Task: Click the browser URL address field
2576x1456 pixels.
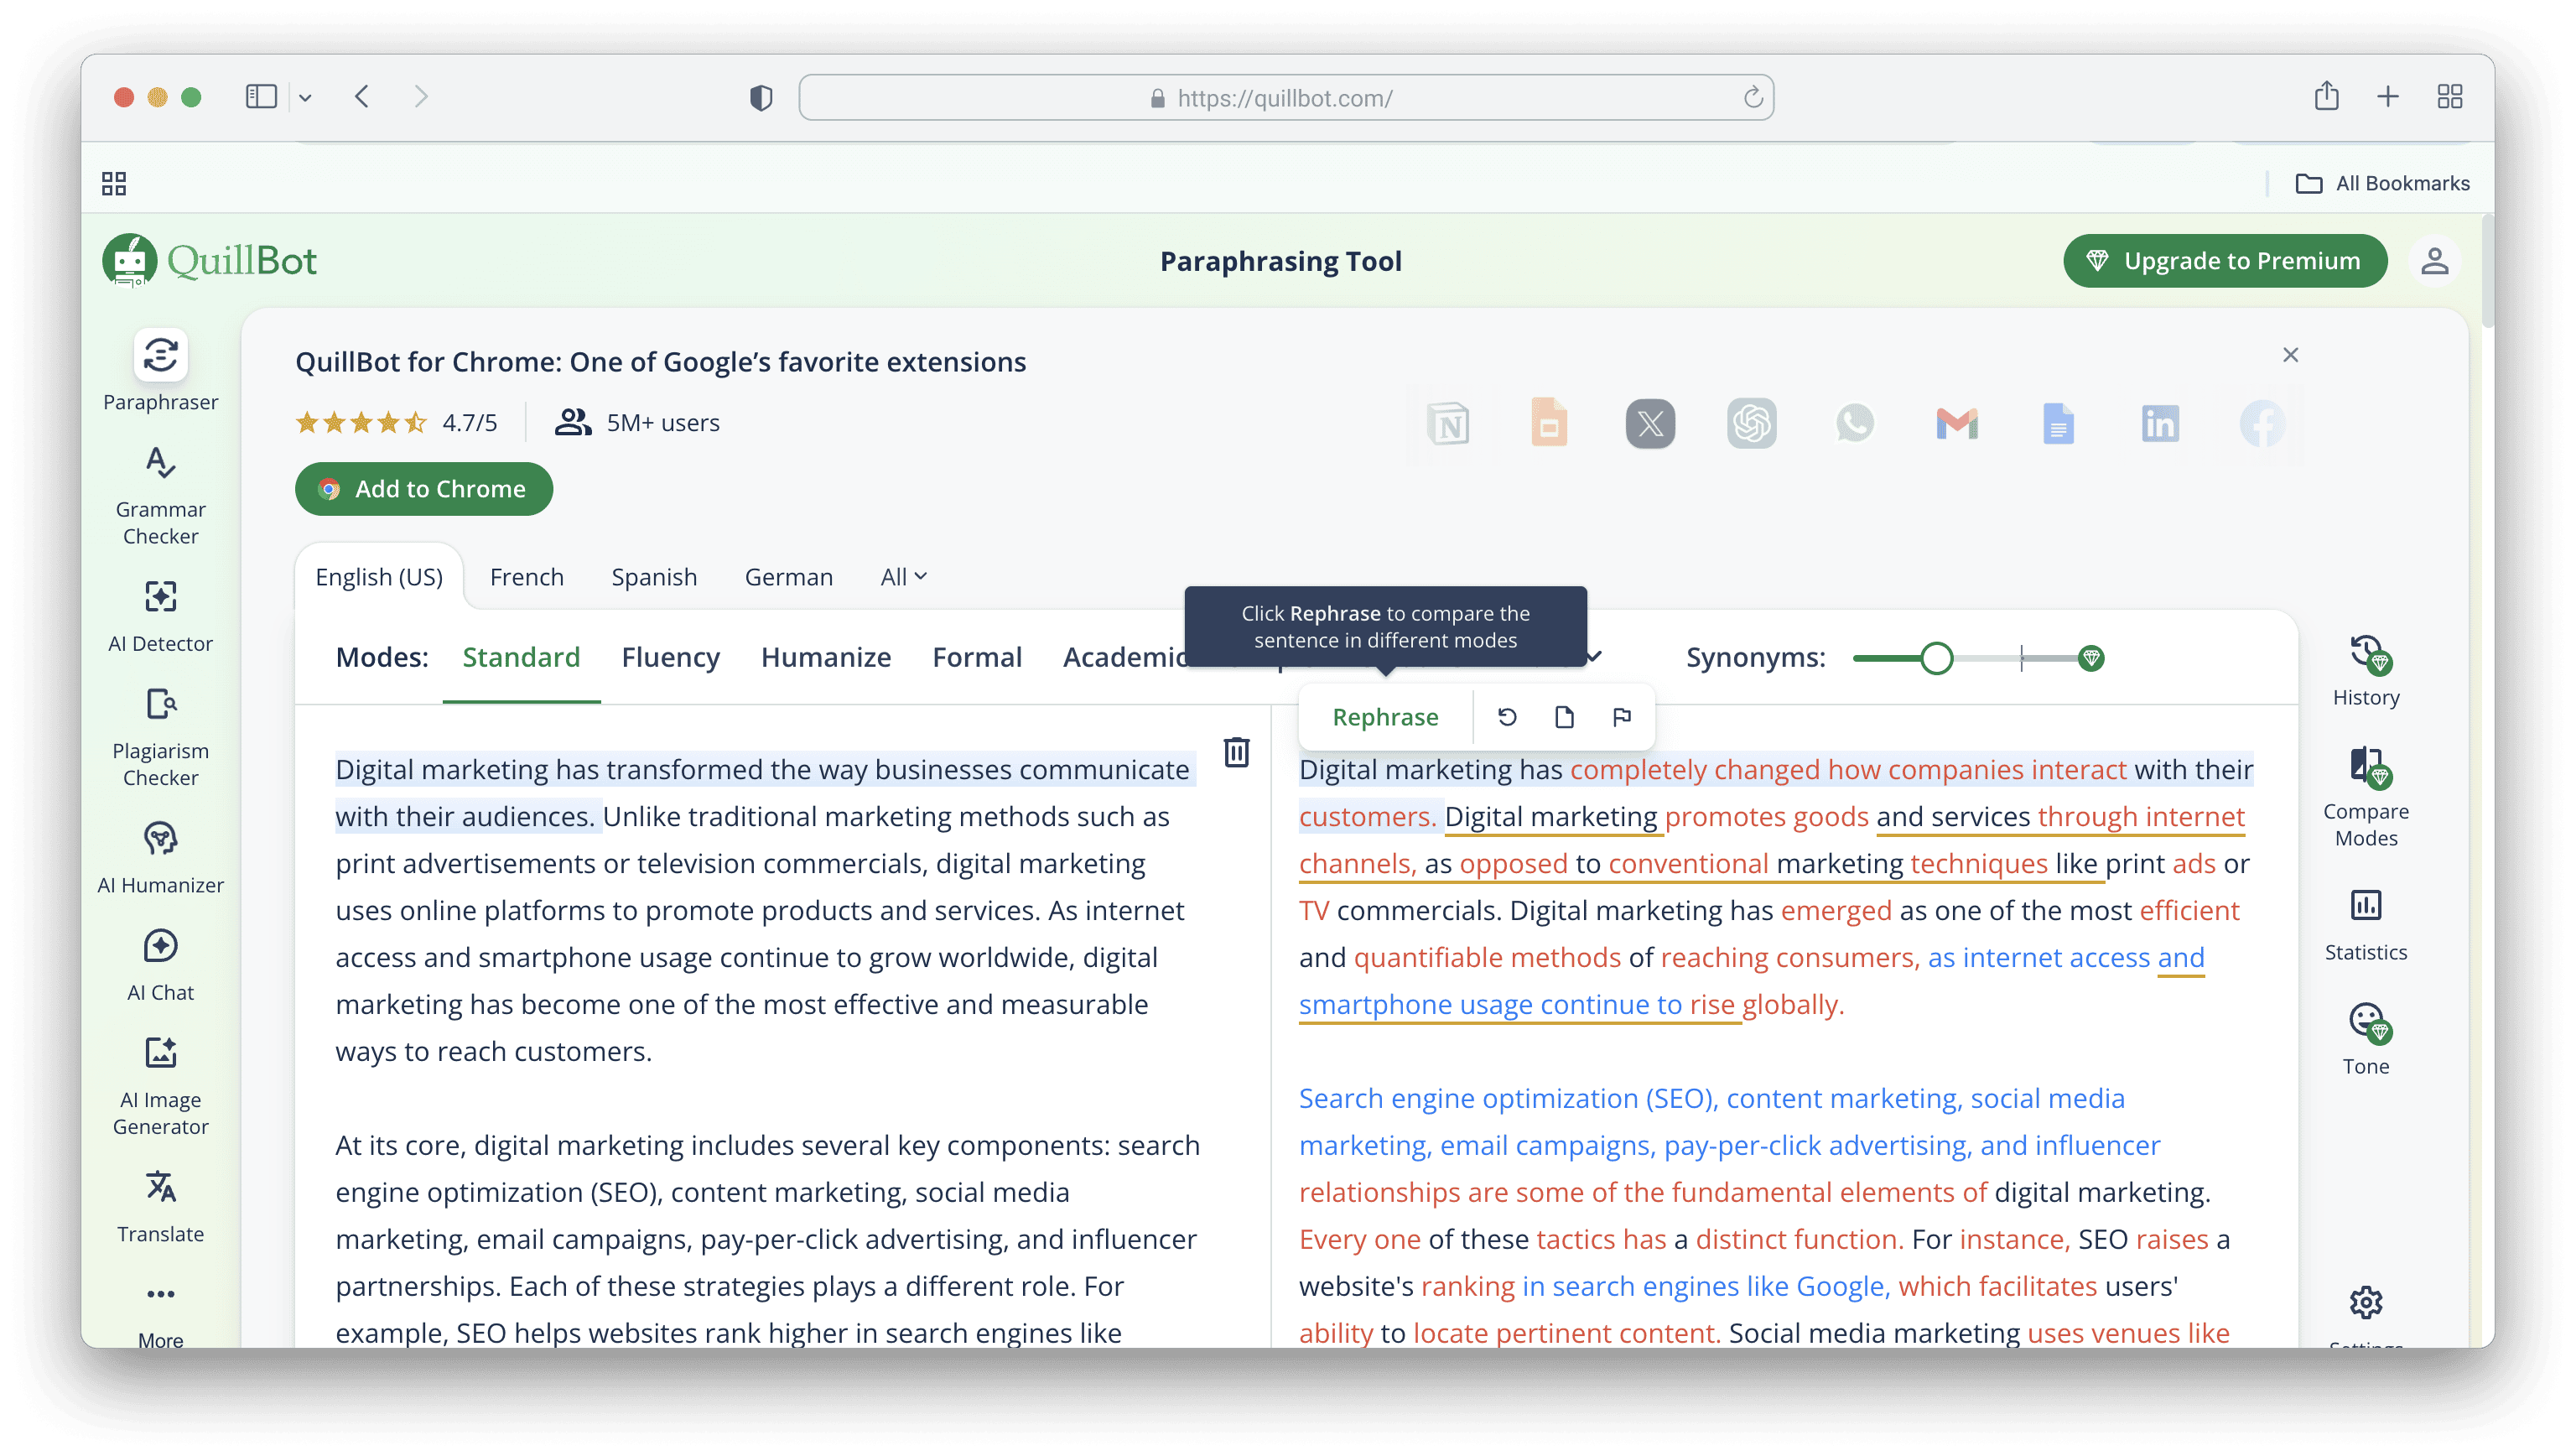Action: (x=1285, y=98)
